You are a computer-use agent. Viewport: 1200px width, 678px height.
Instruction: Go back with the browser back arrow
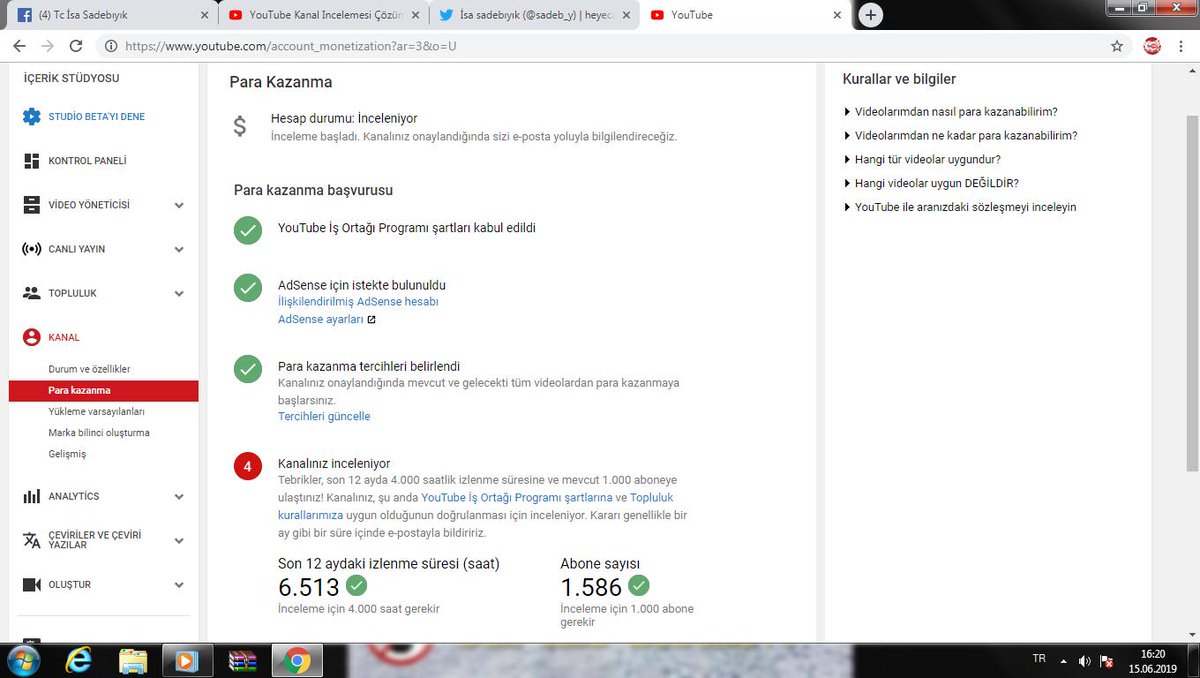click(19, 46)
